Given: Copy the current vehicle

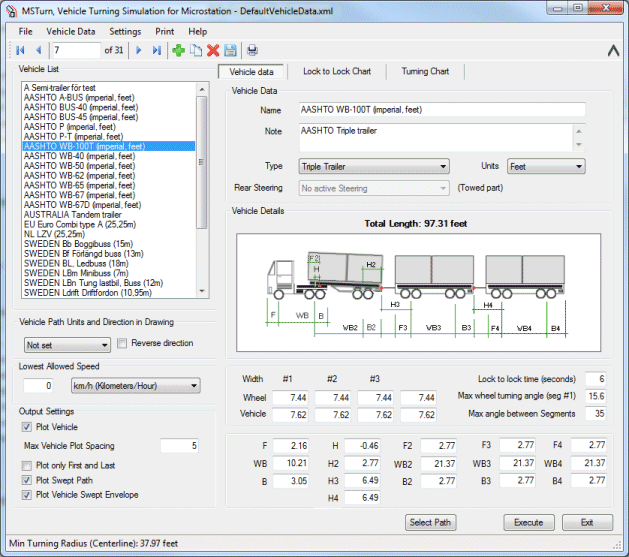Looking at the screenshot, I should [x=196, y=50].
